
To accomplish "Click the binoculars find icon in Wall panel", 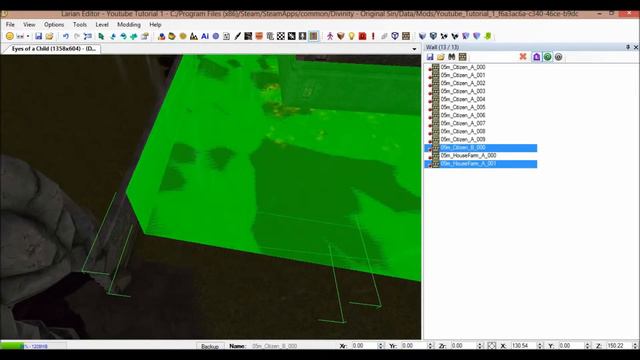I will 451,57.
